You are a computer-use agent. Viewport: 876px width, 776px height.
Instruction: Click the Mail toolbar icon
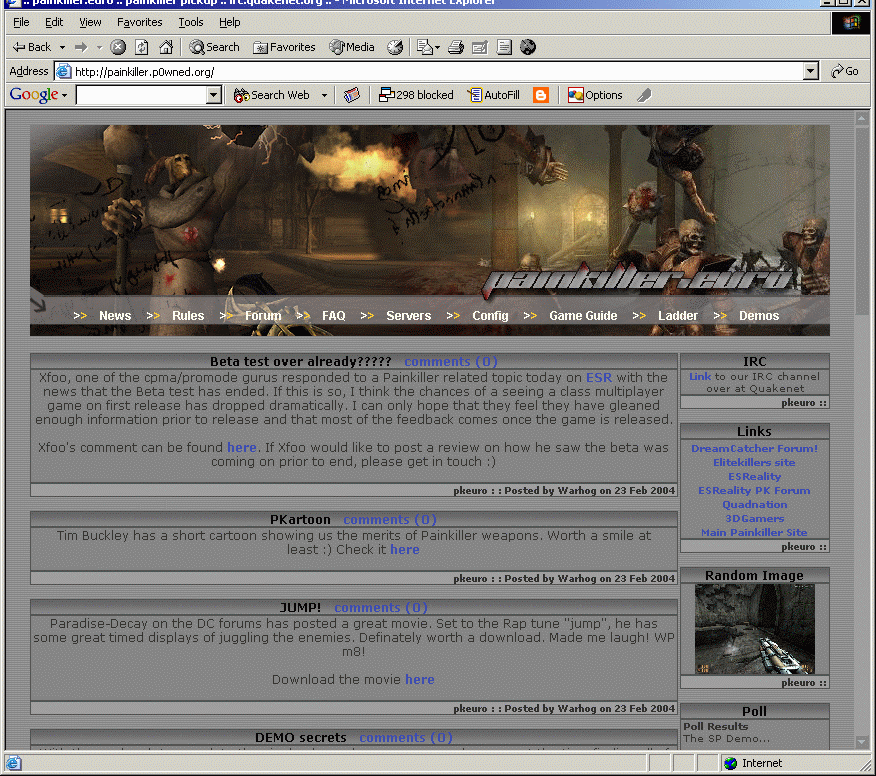click(x=425, y=47)
